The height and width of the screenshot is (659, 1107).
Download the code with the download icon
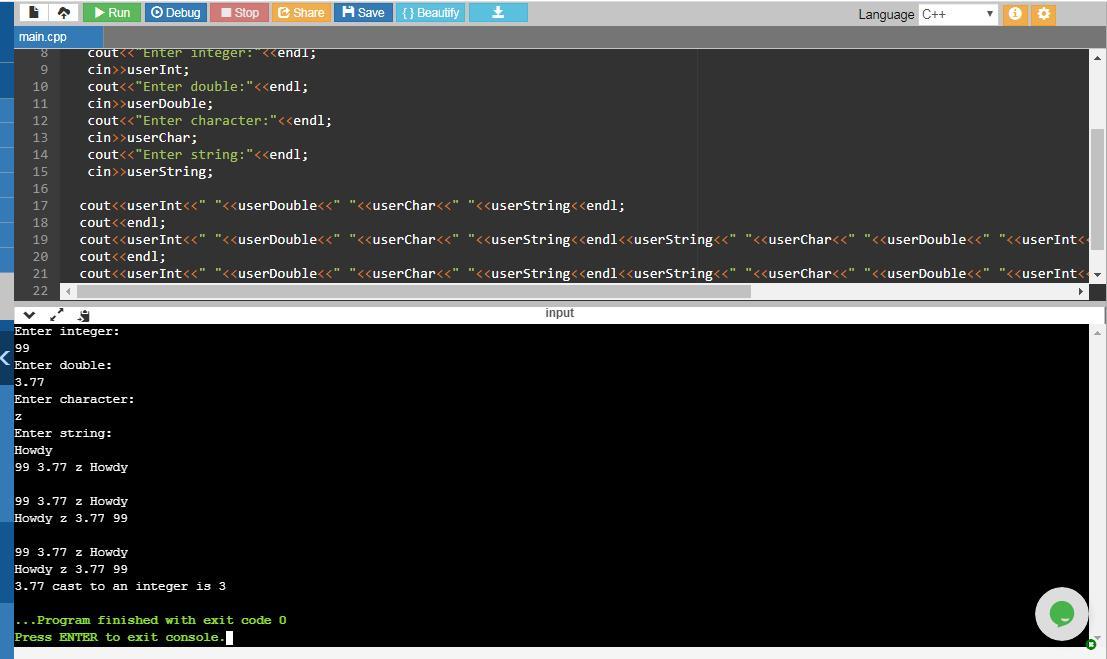[498, 13]
